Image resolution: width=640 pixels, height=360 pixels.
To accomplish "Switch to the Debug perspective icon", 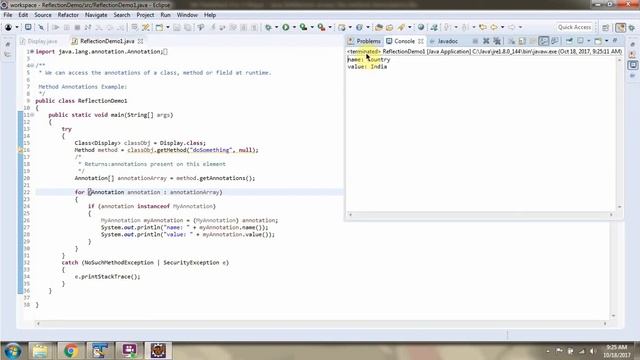I will pyautogui.click(x=632, y=27).
